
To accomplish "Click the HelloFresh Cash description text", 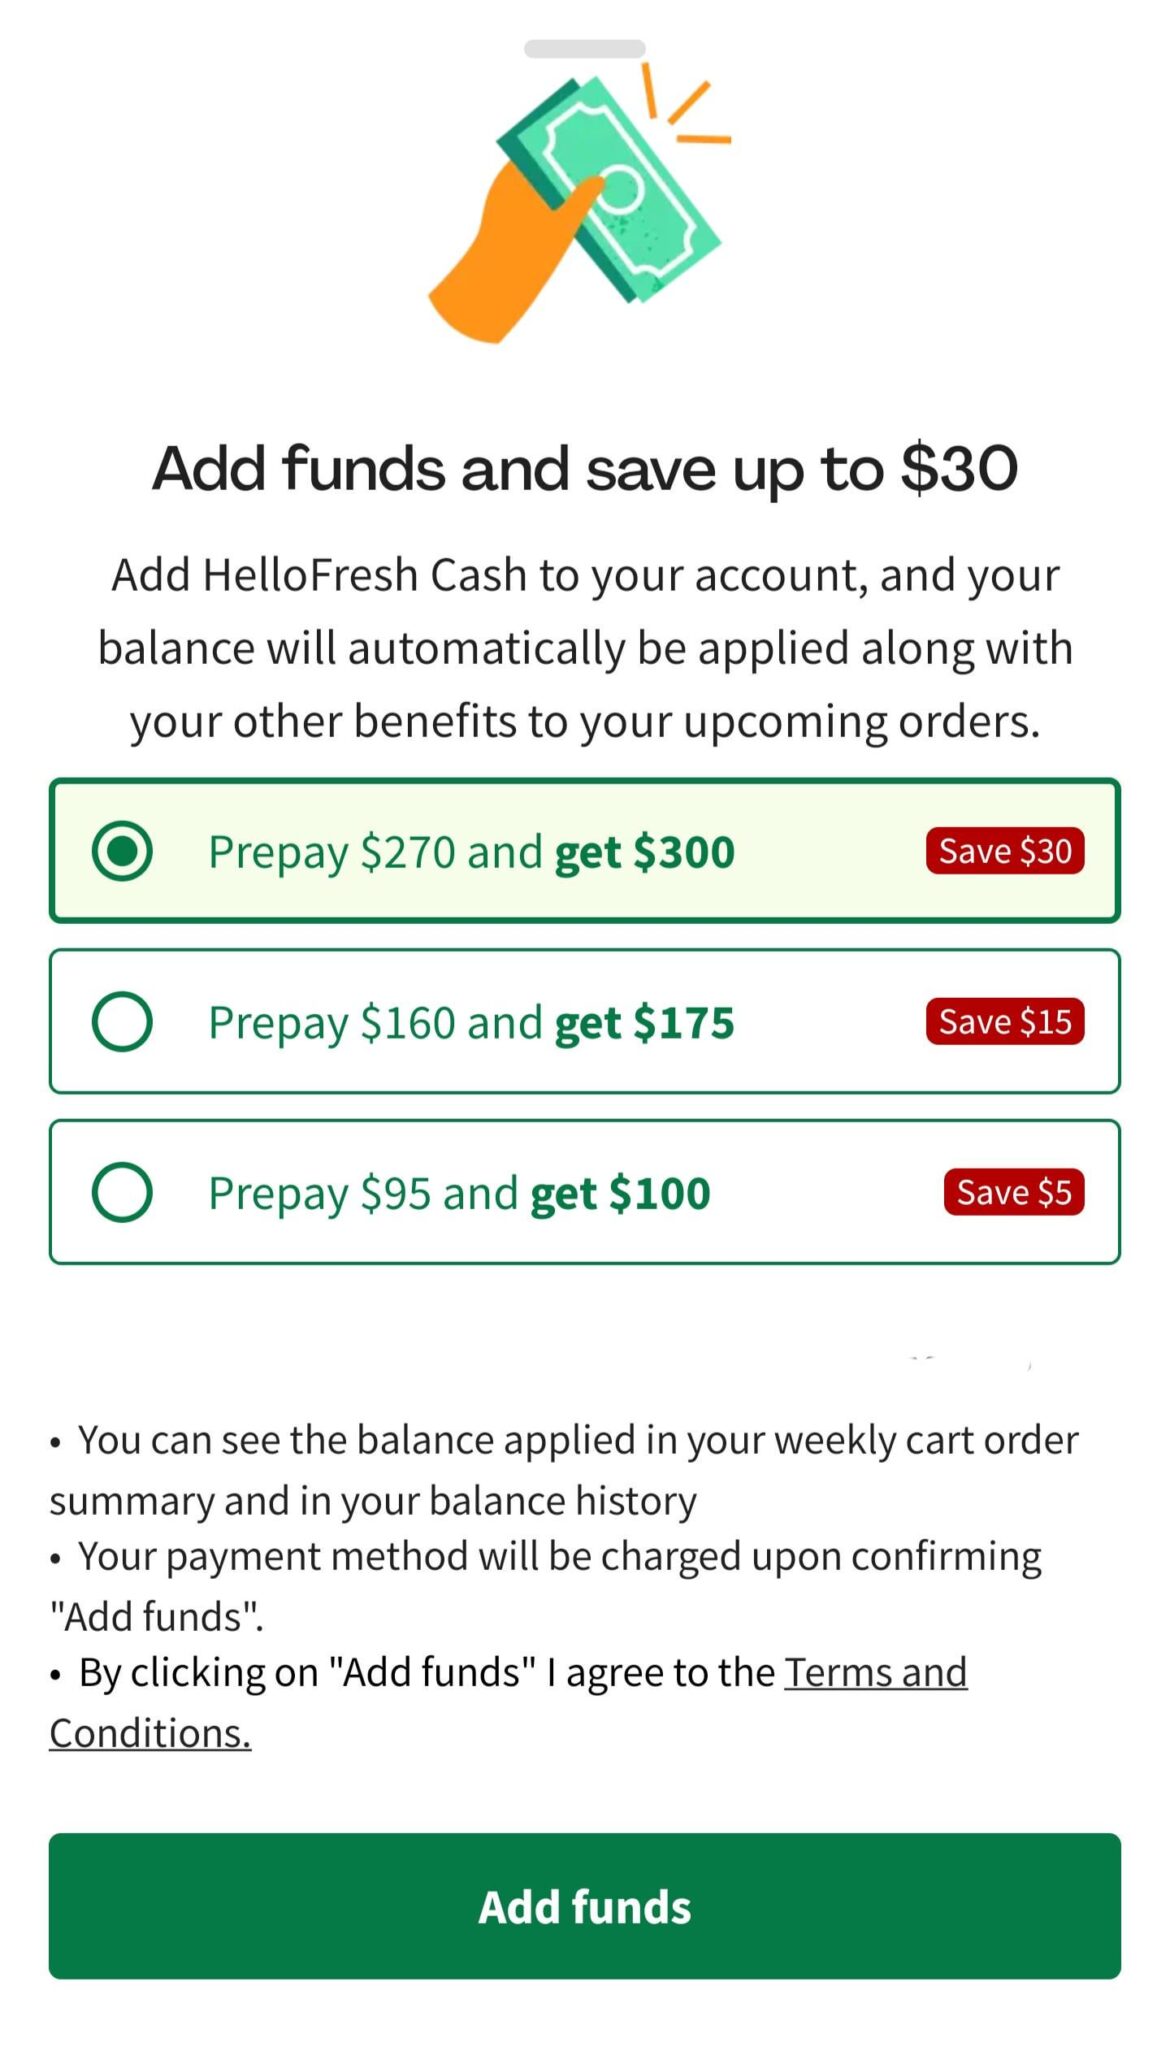I will [x=585, y=646].
